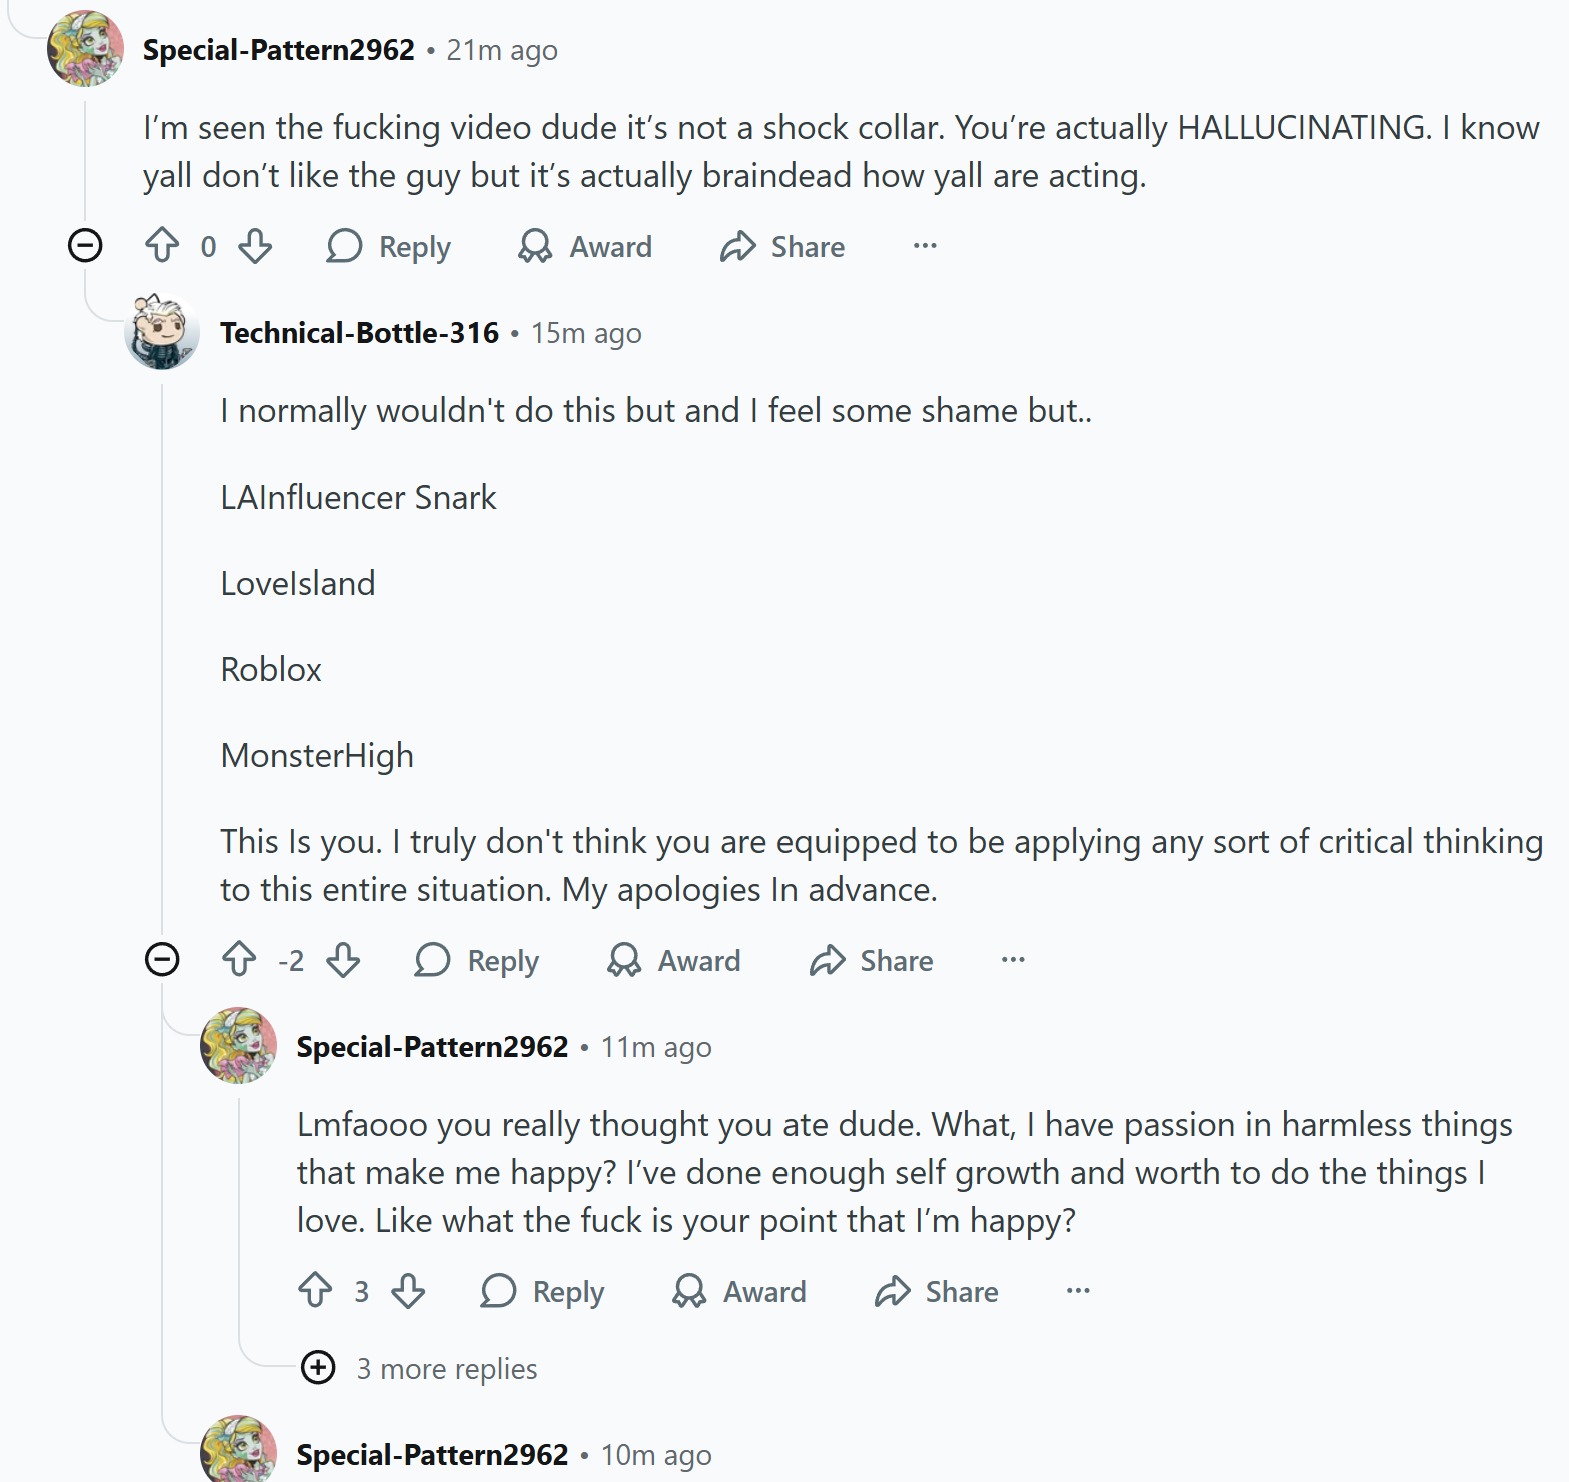Viewport: 1569px width, 1482px height.
Task: Award the top comment from 21m ago
Action: coord(585,246)
